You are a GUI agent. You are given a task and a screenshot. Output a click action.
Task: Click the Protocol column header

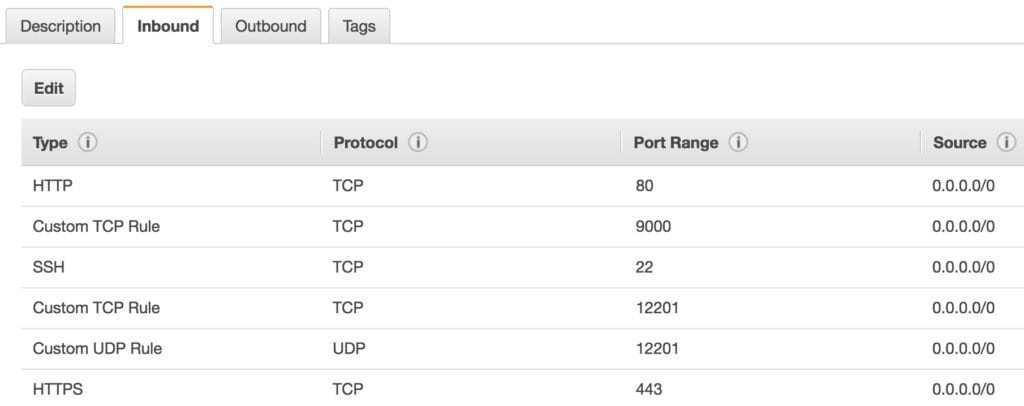(x=366, y=143)
